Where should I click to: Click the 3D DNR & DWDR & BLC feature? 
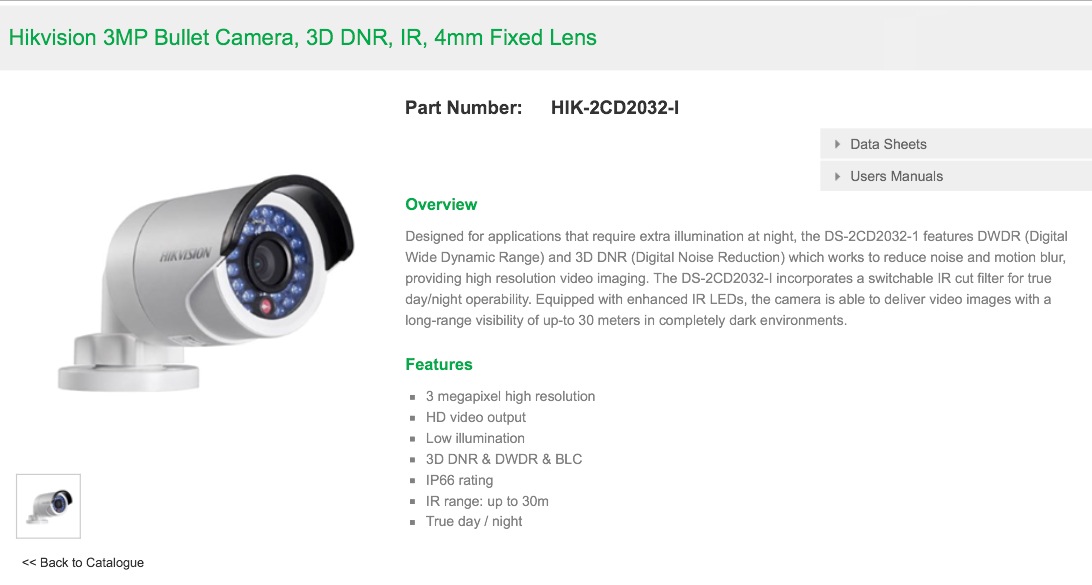[504, 459]
